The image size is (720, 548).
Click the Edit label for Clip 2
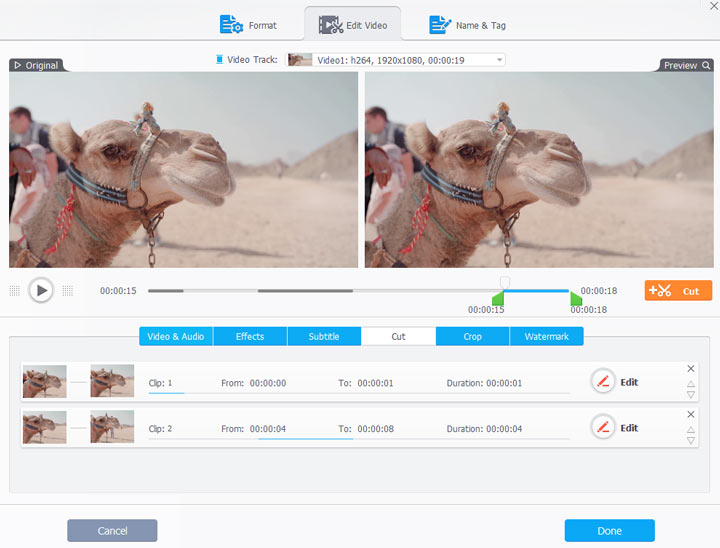click(629, 428)
